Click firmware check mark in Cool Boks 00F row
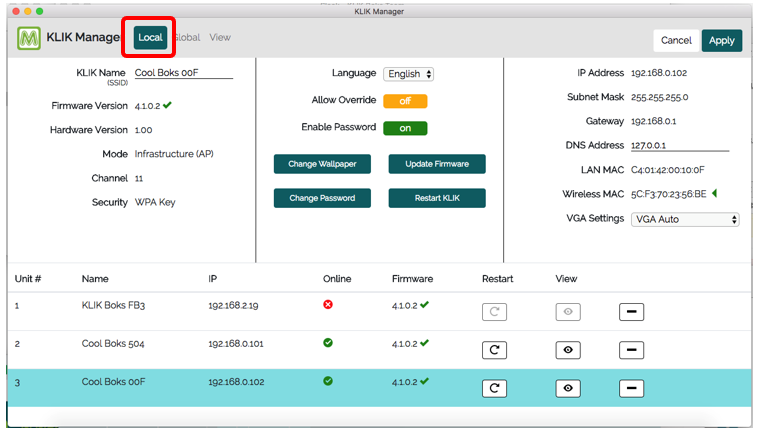Viewport: 763px width, 433px height. pos(424,381)
